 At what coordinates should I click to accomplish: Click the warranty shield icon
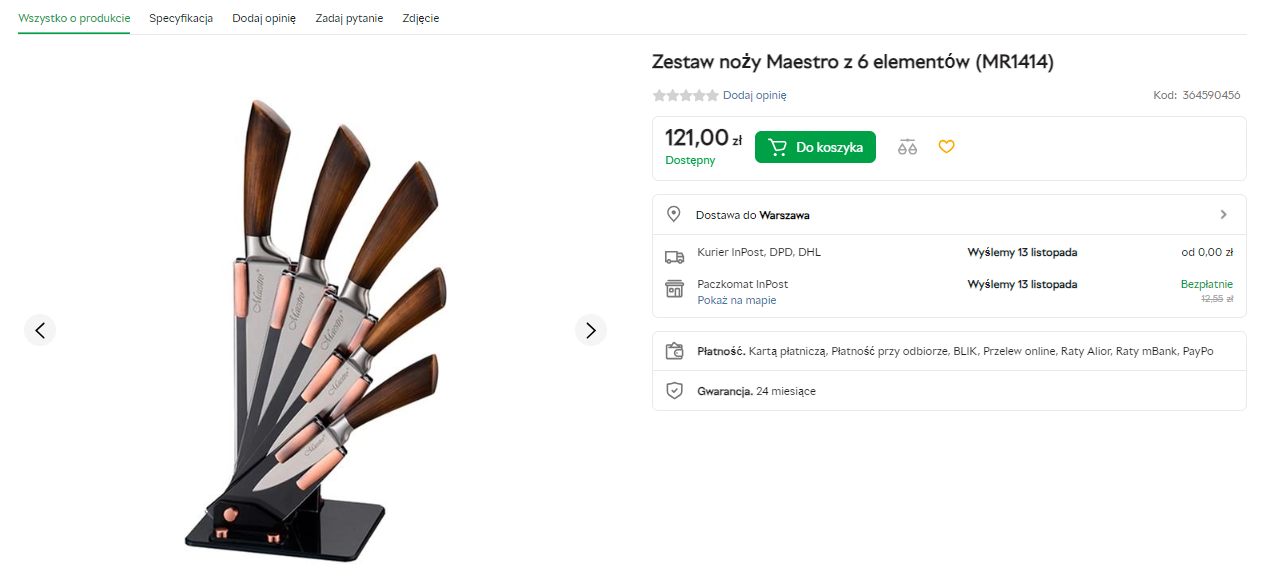674,390
